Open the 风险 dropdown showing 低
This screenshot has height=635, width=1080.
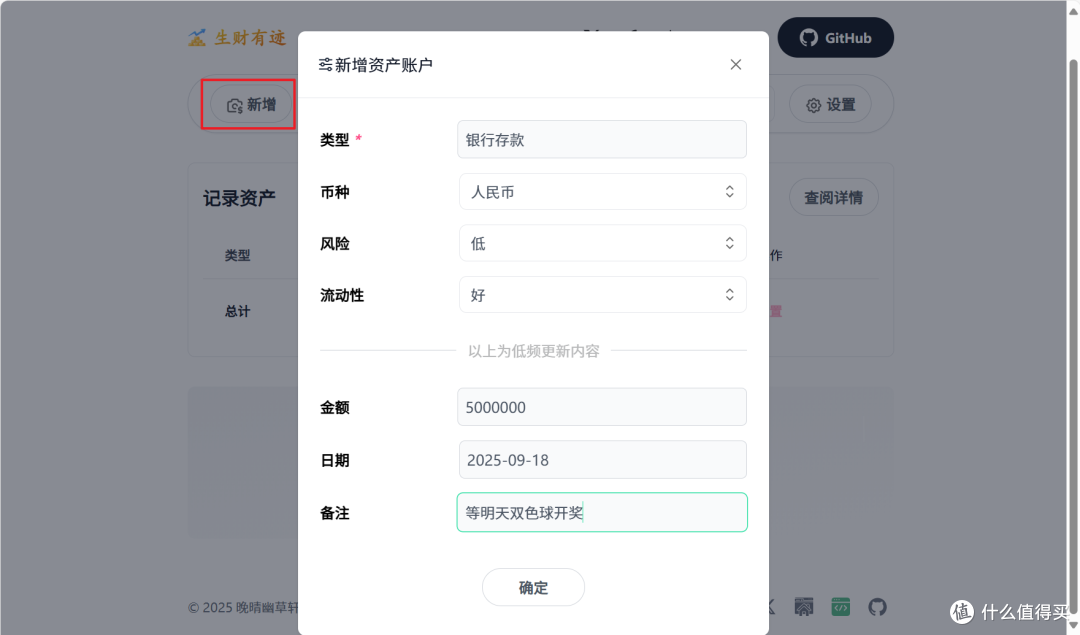(603, 243)
